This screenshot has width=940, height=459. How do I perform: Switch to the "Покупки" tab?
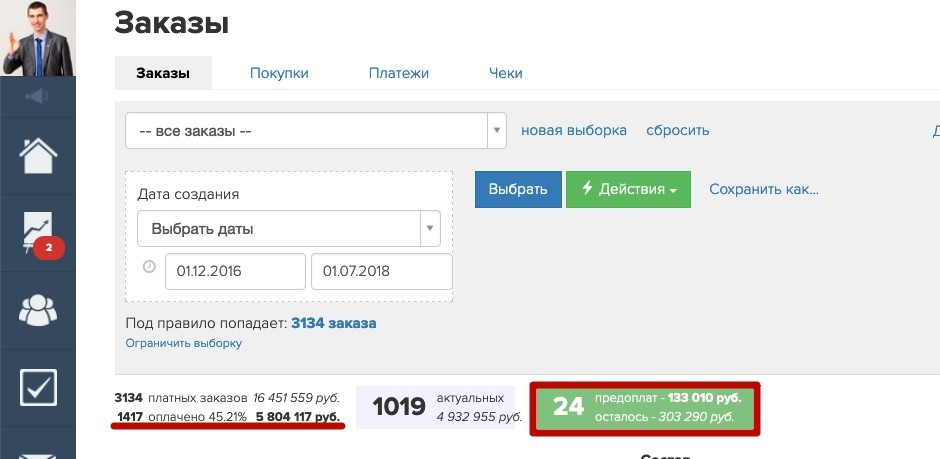point(279,73)
